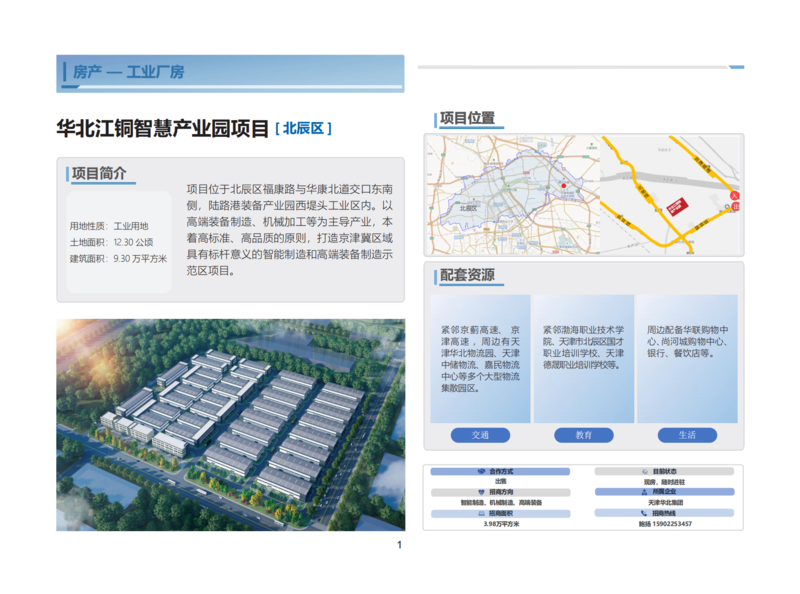This screenshot has height=594, width=800.
Task: Click the handshake icon beside 合作方式
Action: [x=481, y=472]
